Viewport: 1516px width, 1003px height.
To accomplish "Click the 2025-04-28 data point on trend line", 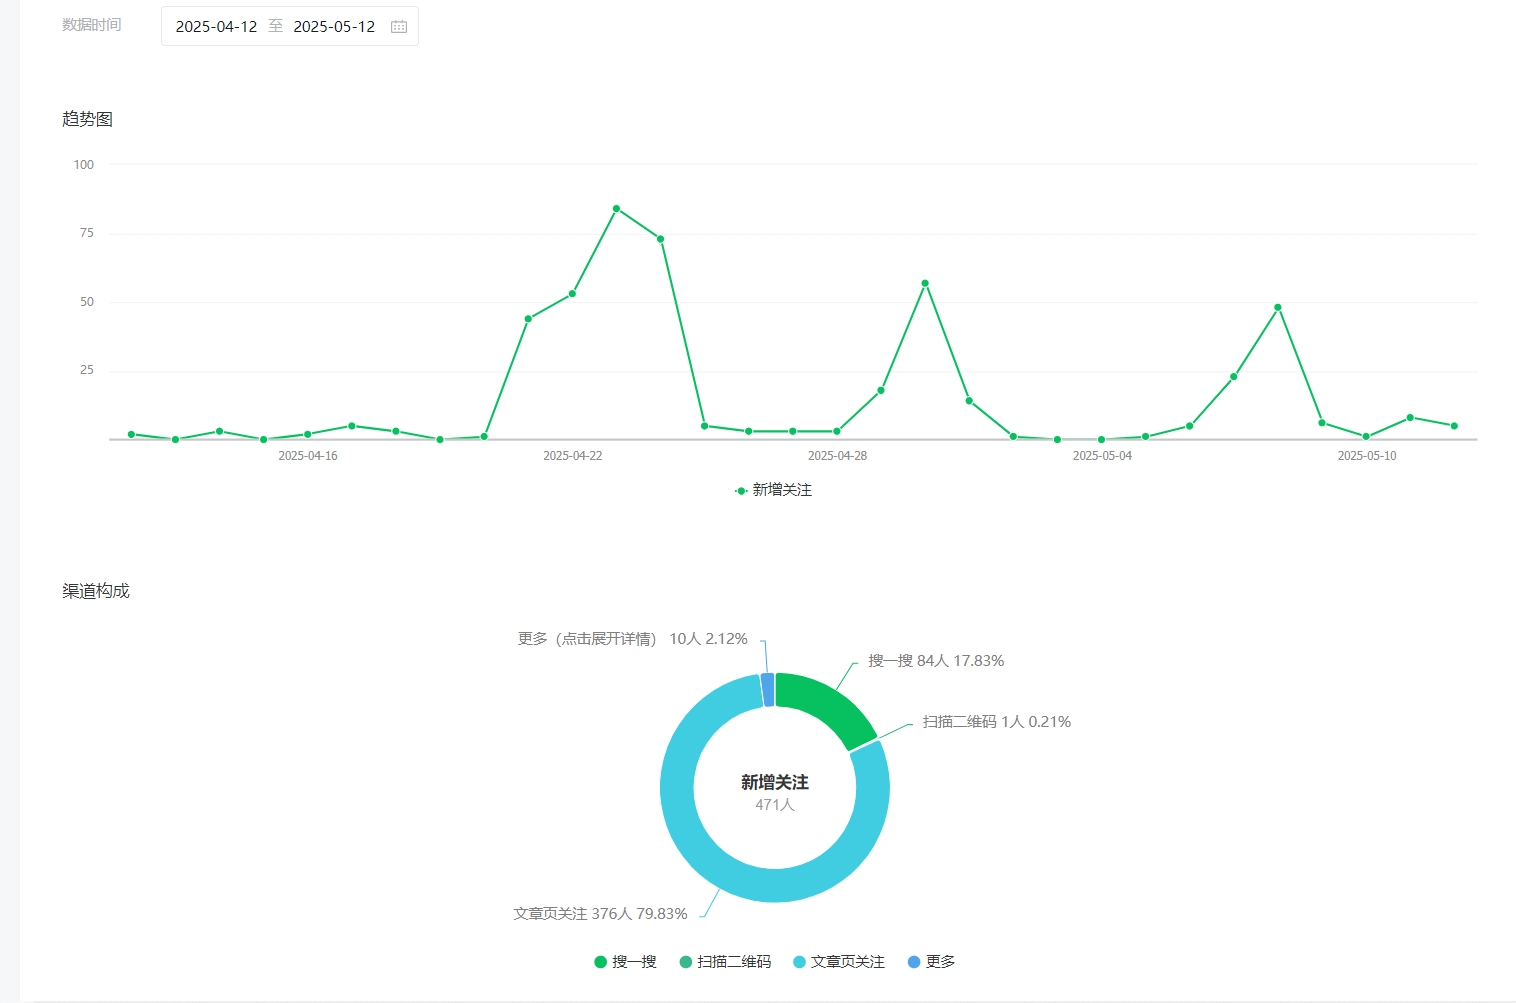I will coord(837,432).
